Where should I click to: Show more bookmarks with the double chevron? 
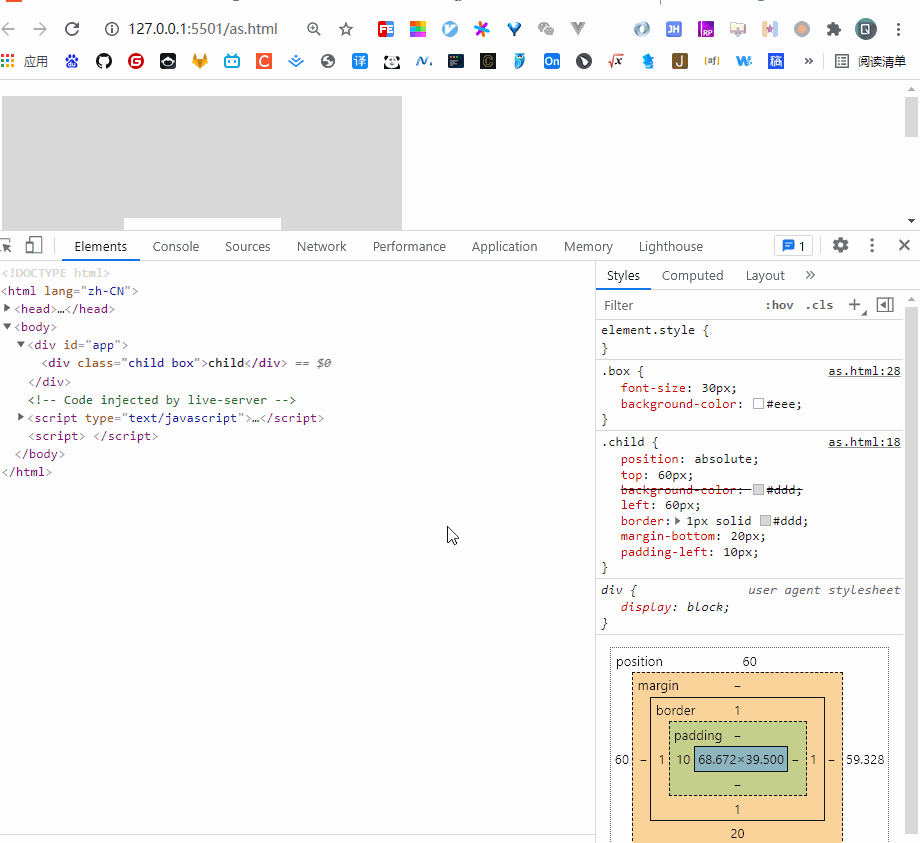point(809,61)
